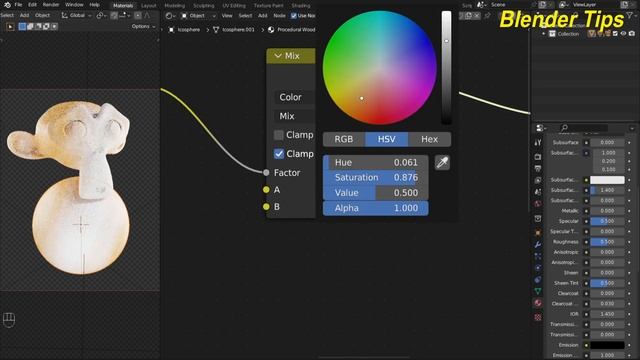The width and height of the screenshot is (640, 360).
Task: Open the editor type dropdown in node editor
Action: click(171, 16)
